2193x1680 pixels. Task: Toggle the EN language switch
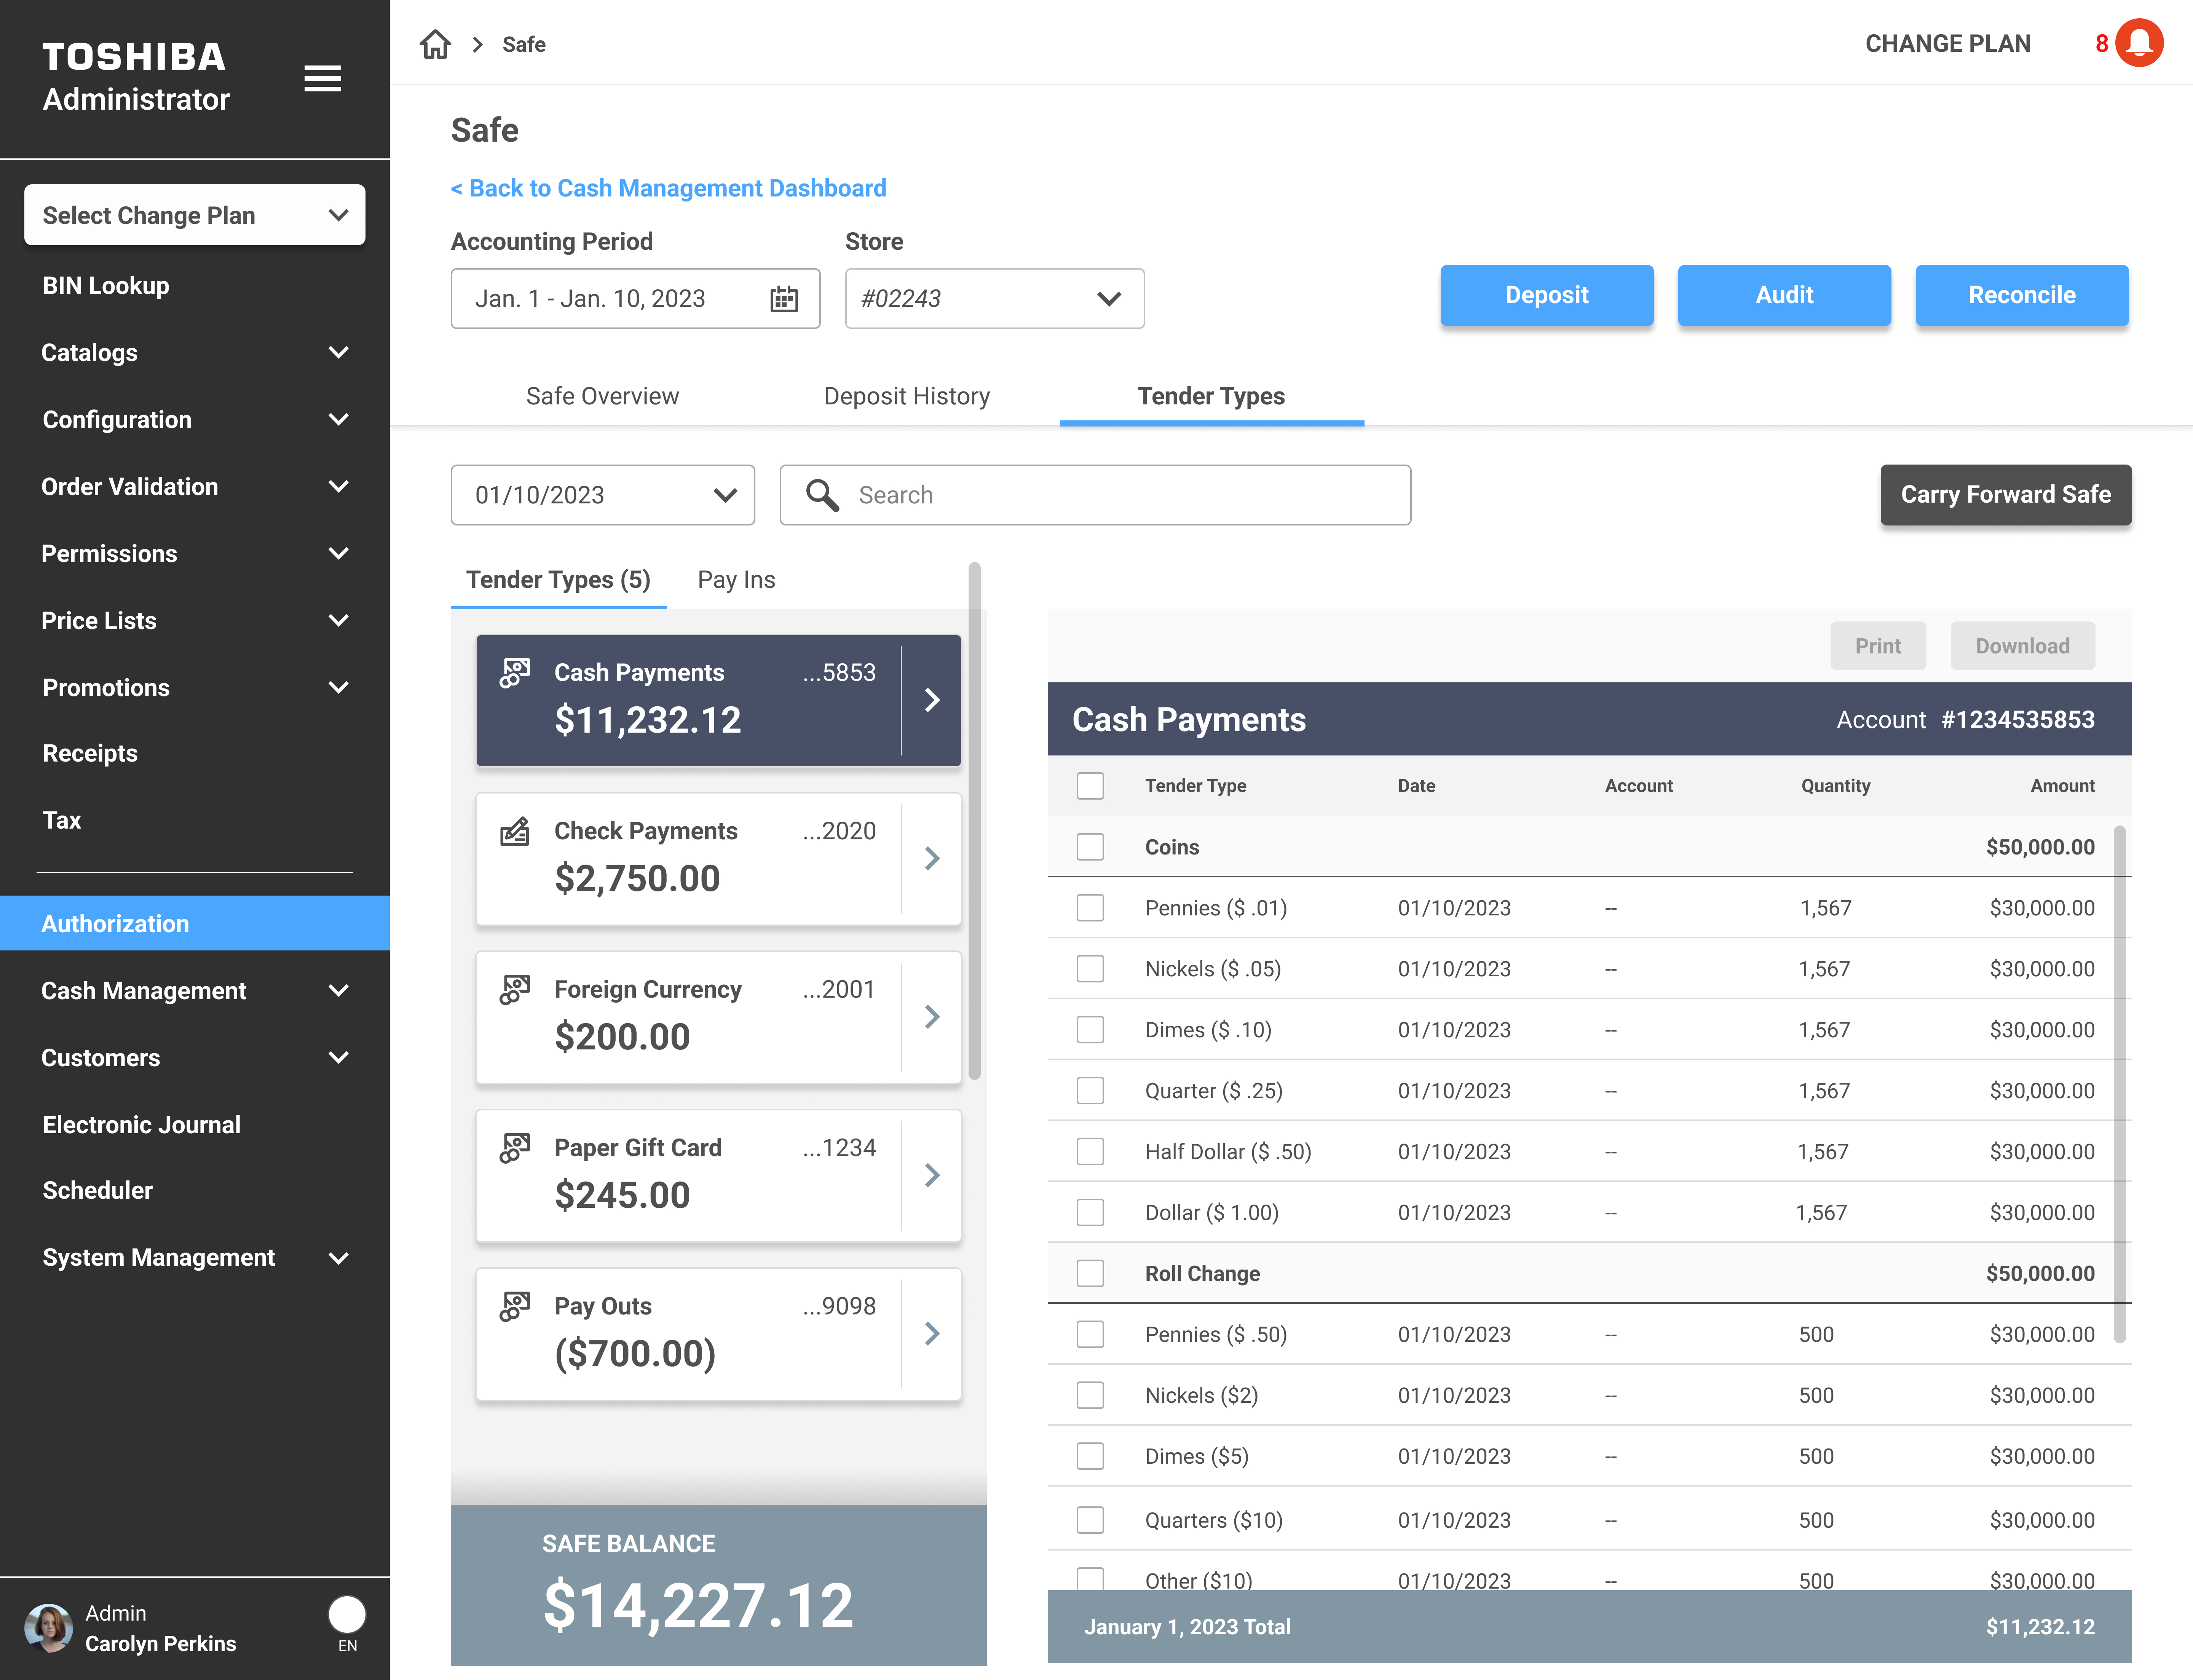(347, 1614)
